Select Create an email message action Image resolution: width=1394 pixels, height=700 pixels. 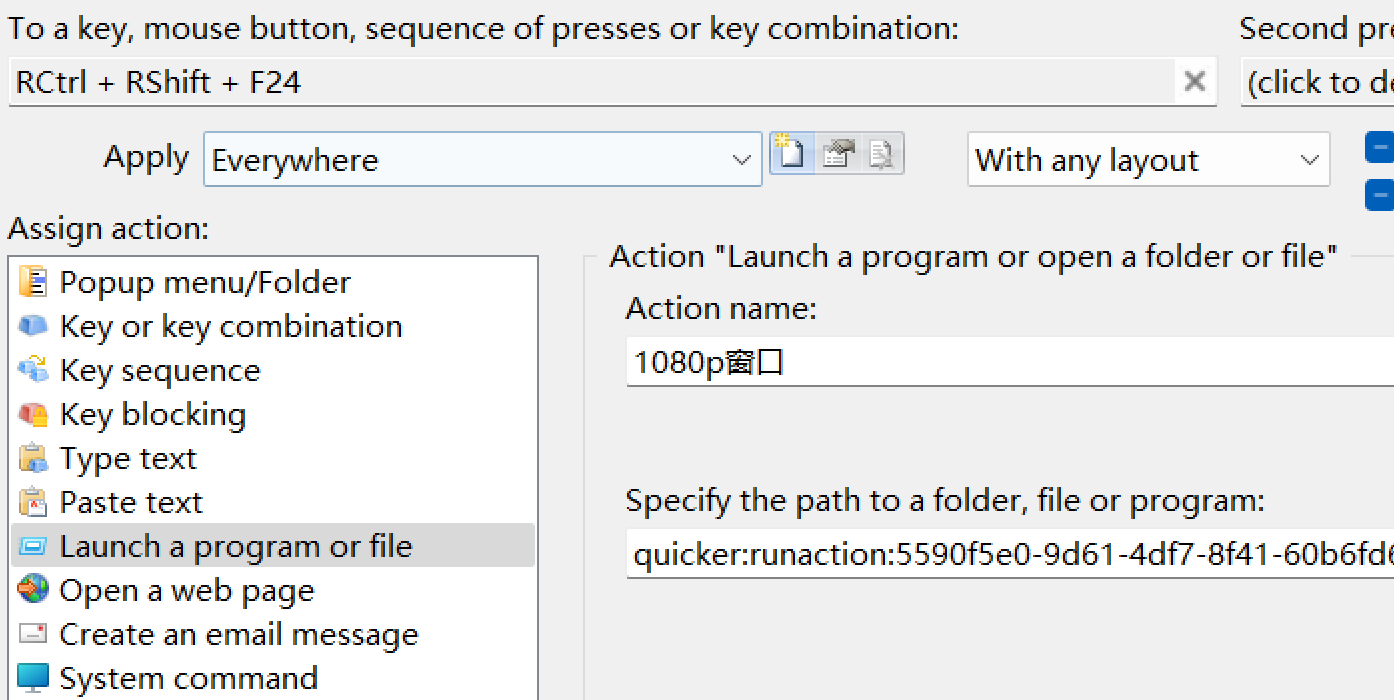coord(238,635)
